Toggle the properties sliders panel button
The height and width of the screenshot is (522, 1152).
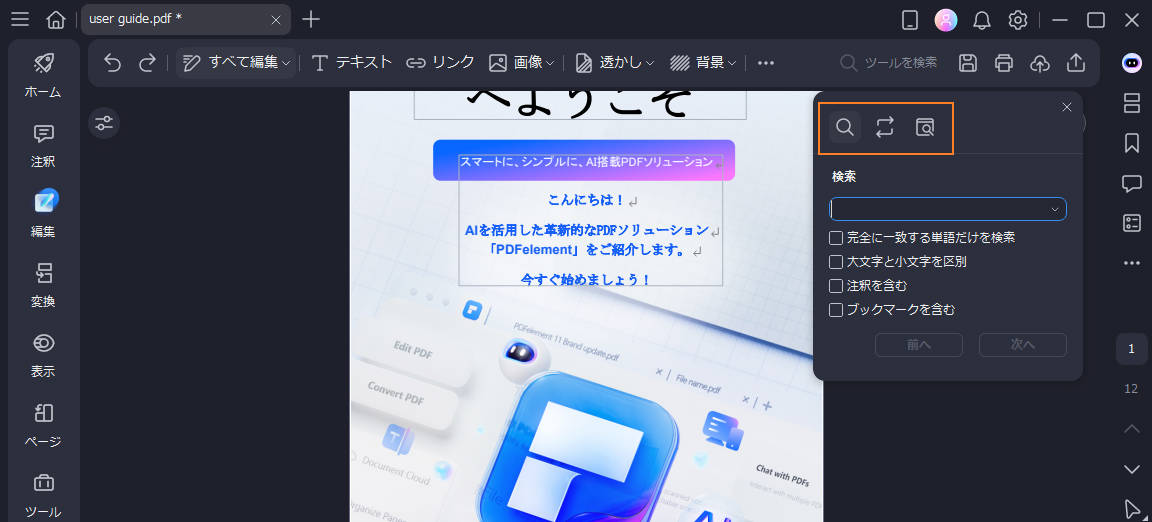(x=104, y=123)
